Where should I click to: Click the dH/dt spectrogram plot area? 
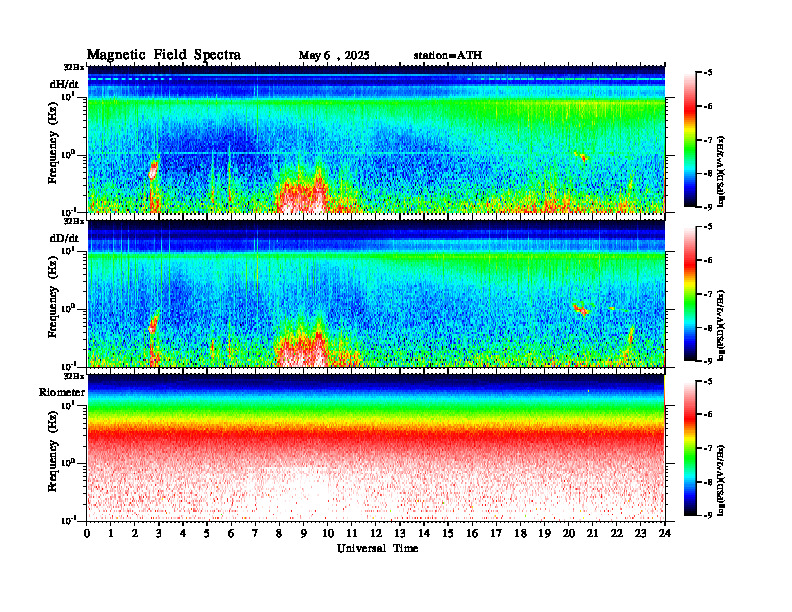pyautogui.click(x=376, y=139)
